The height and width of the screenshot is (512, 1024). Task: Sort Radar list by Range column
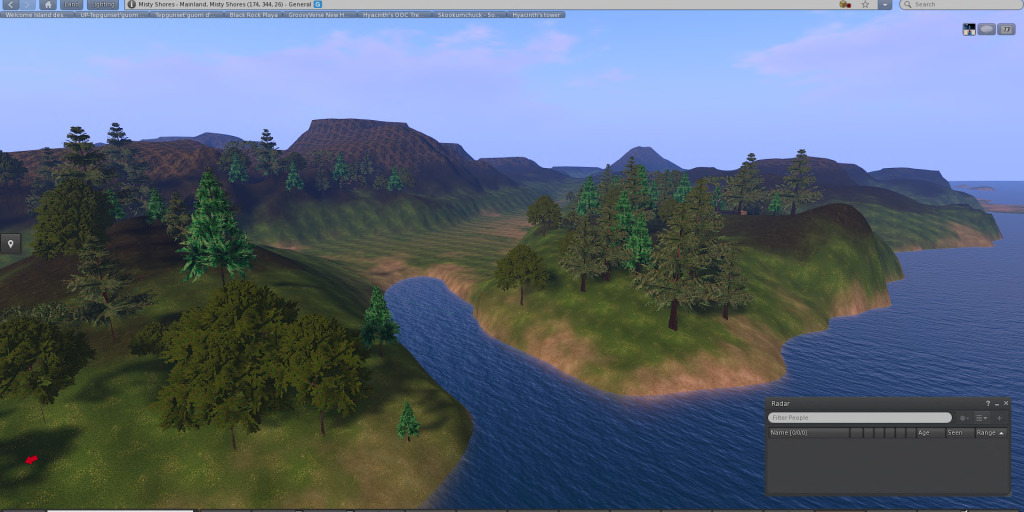click(x=990, y=433)
